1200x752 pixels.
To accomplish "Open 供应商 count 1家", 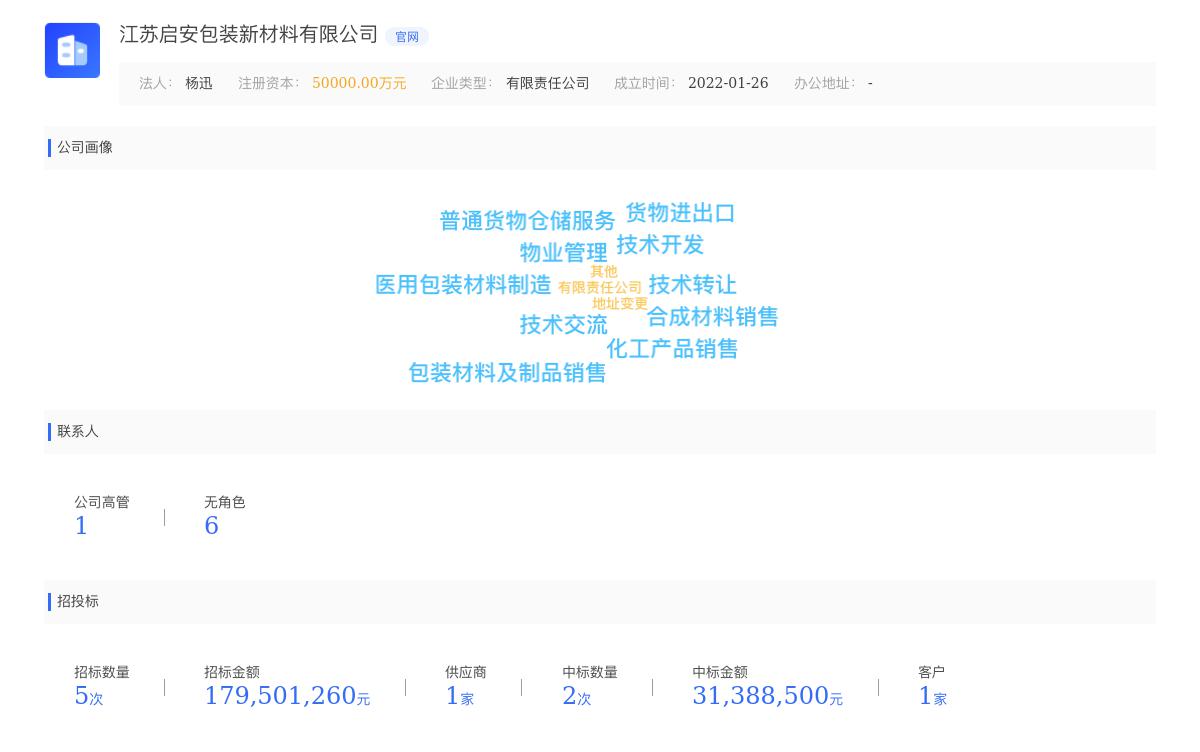I will (x=459, y=696).
